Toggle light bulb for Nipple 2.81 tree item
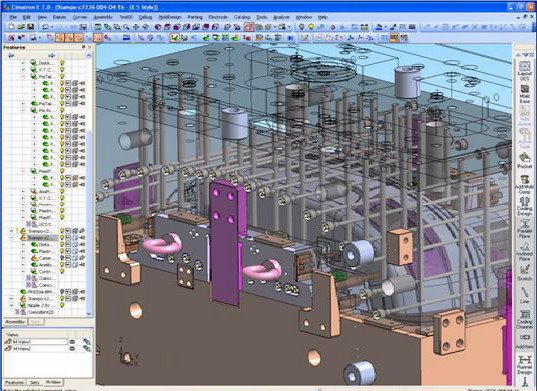The image size is (537, 391). [x=62, y=305]
